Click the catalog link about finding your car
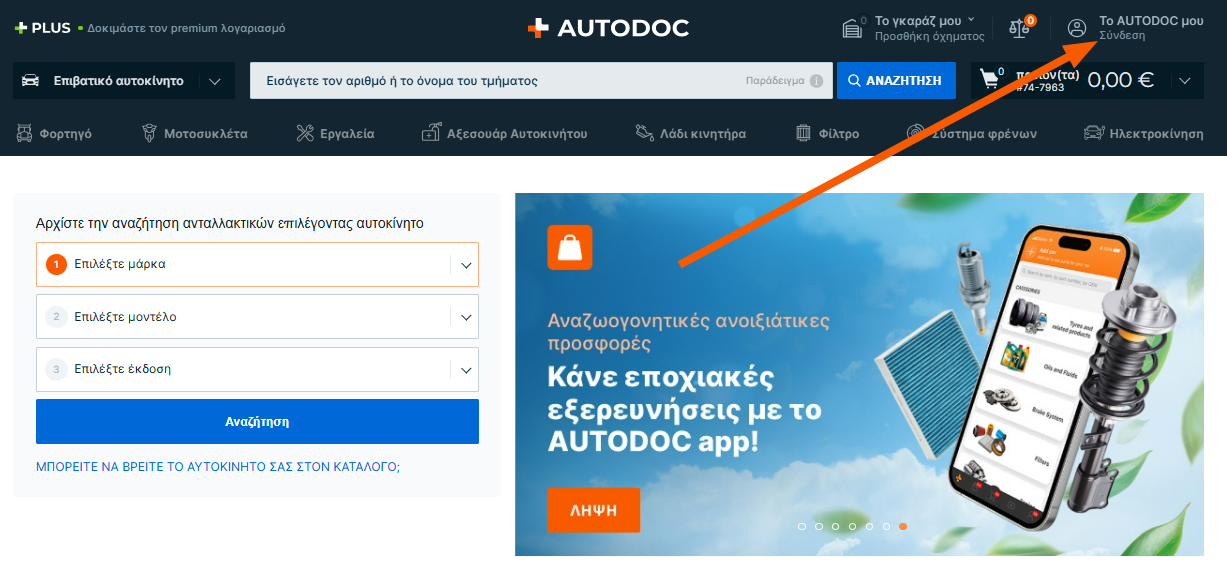This screenshot has width=1227, height=584. tap(218, 467)
